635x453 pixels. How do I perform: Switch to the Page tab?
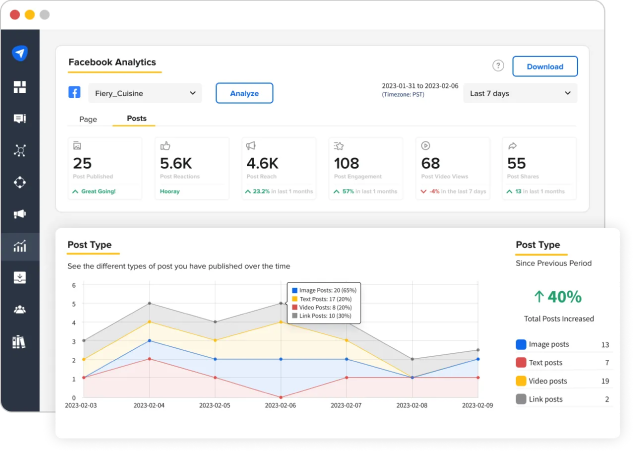click(88, 119)
